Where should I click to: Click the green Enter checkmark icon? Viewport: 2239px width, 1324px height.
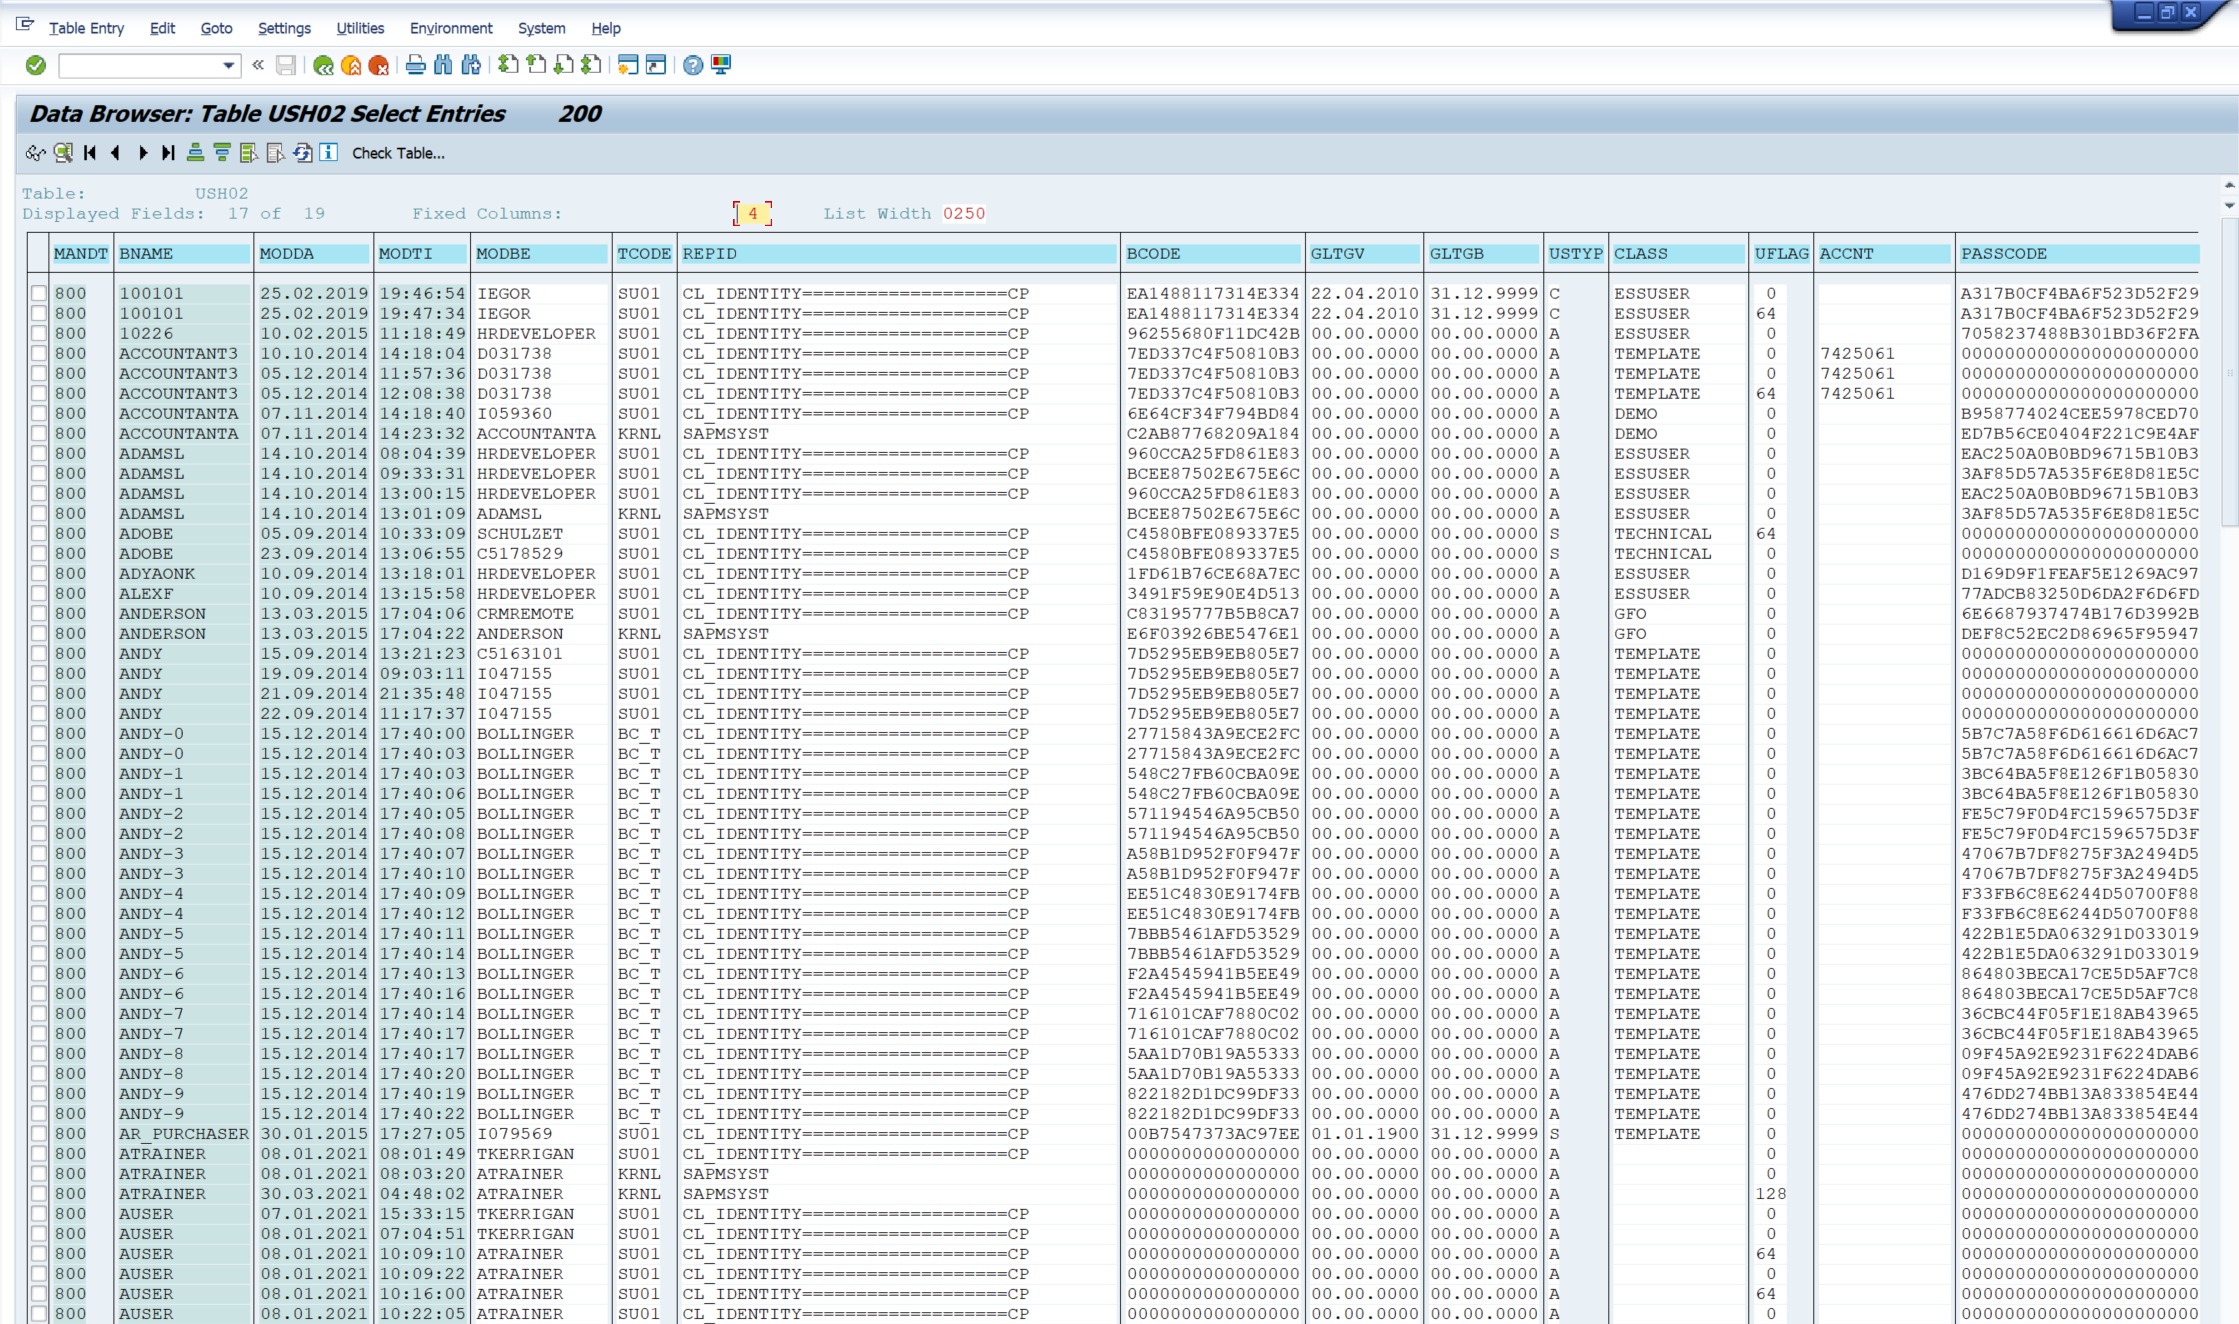pyautogui.click(x=36, y=66)
